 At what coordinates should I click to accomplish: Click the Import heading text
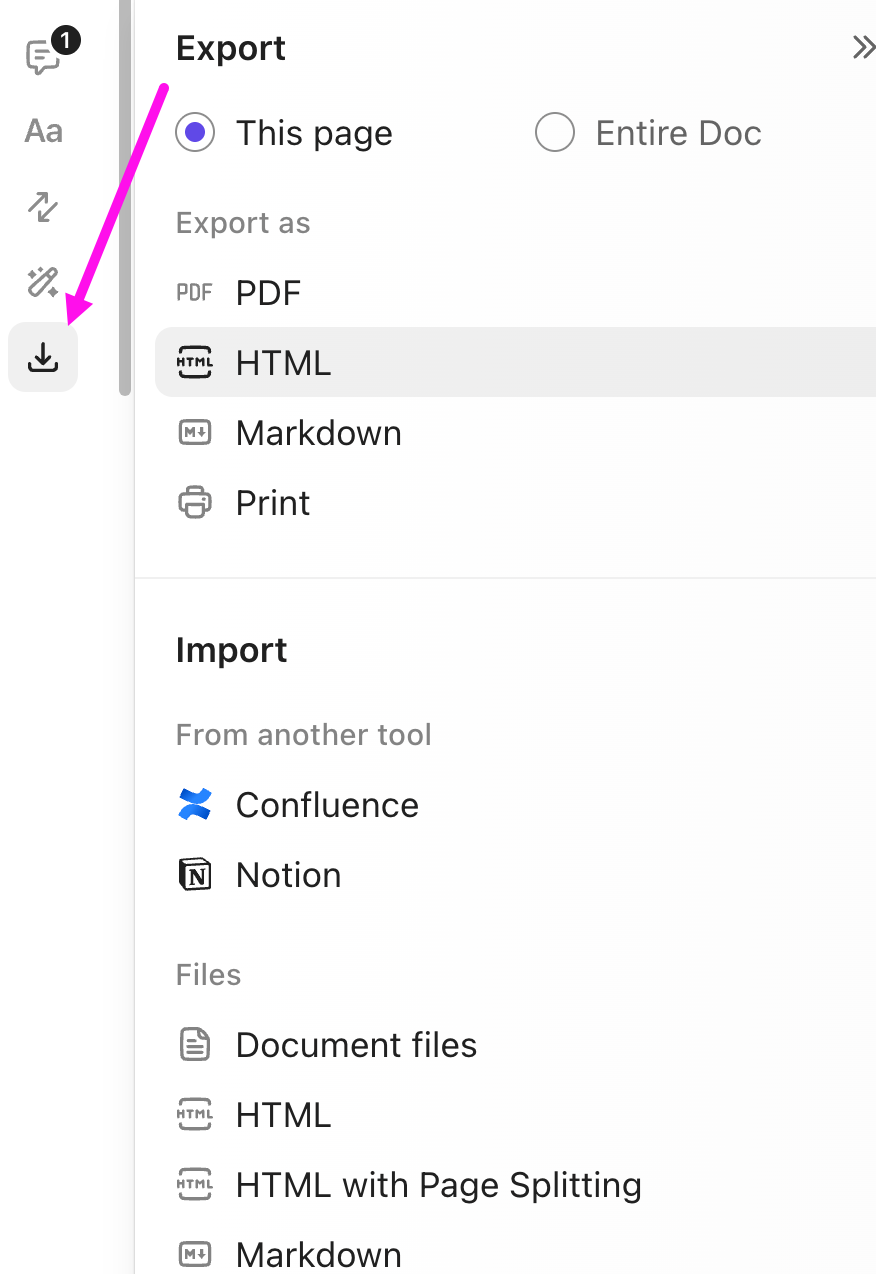(x=231, y=650)
